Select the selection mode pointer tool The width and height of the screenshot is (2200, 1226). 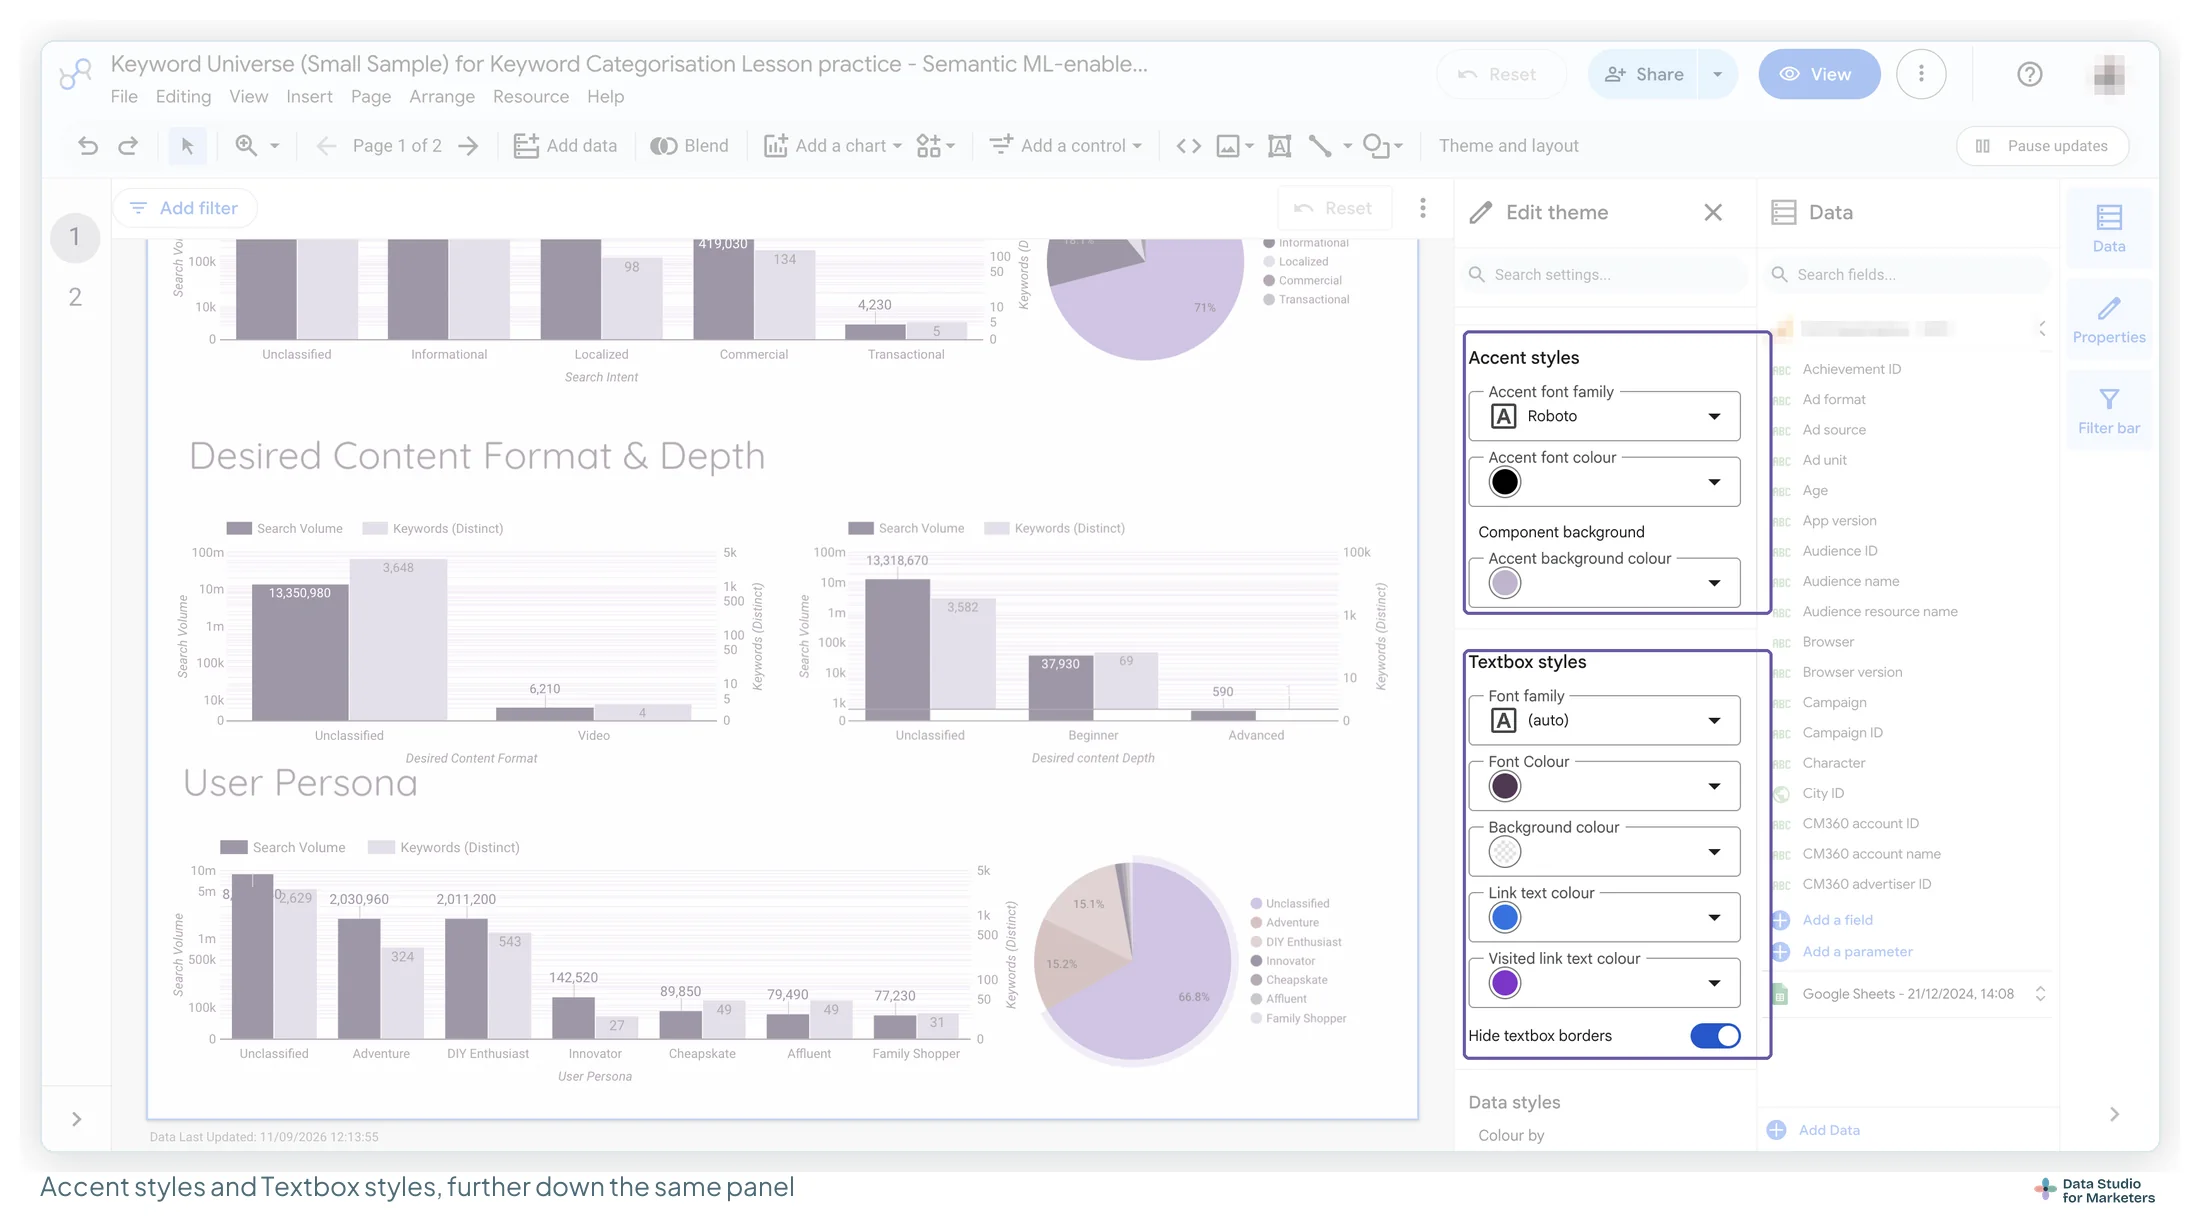[x=187, y=146]
